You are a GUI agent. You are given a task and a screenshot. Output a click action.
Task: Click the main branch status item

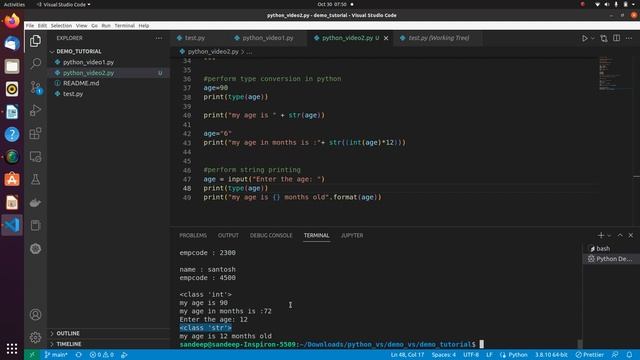[x=56, y=355]
